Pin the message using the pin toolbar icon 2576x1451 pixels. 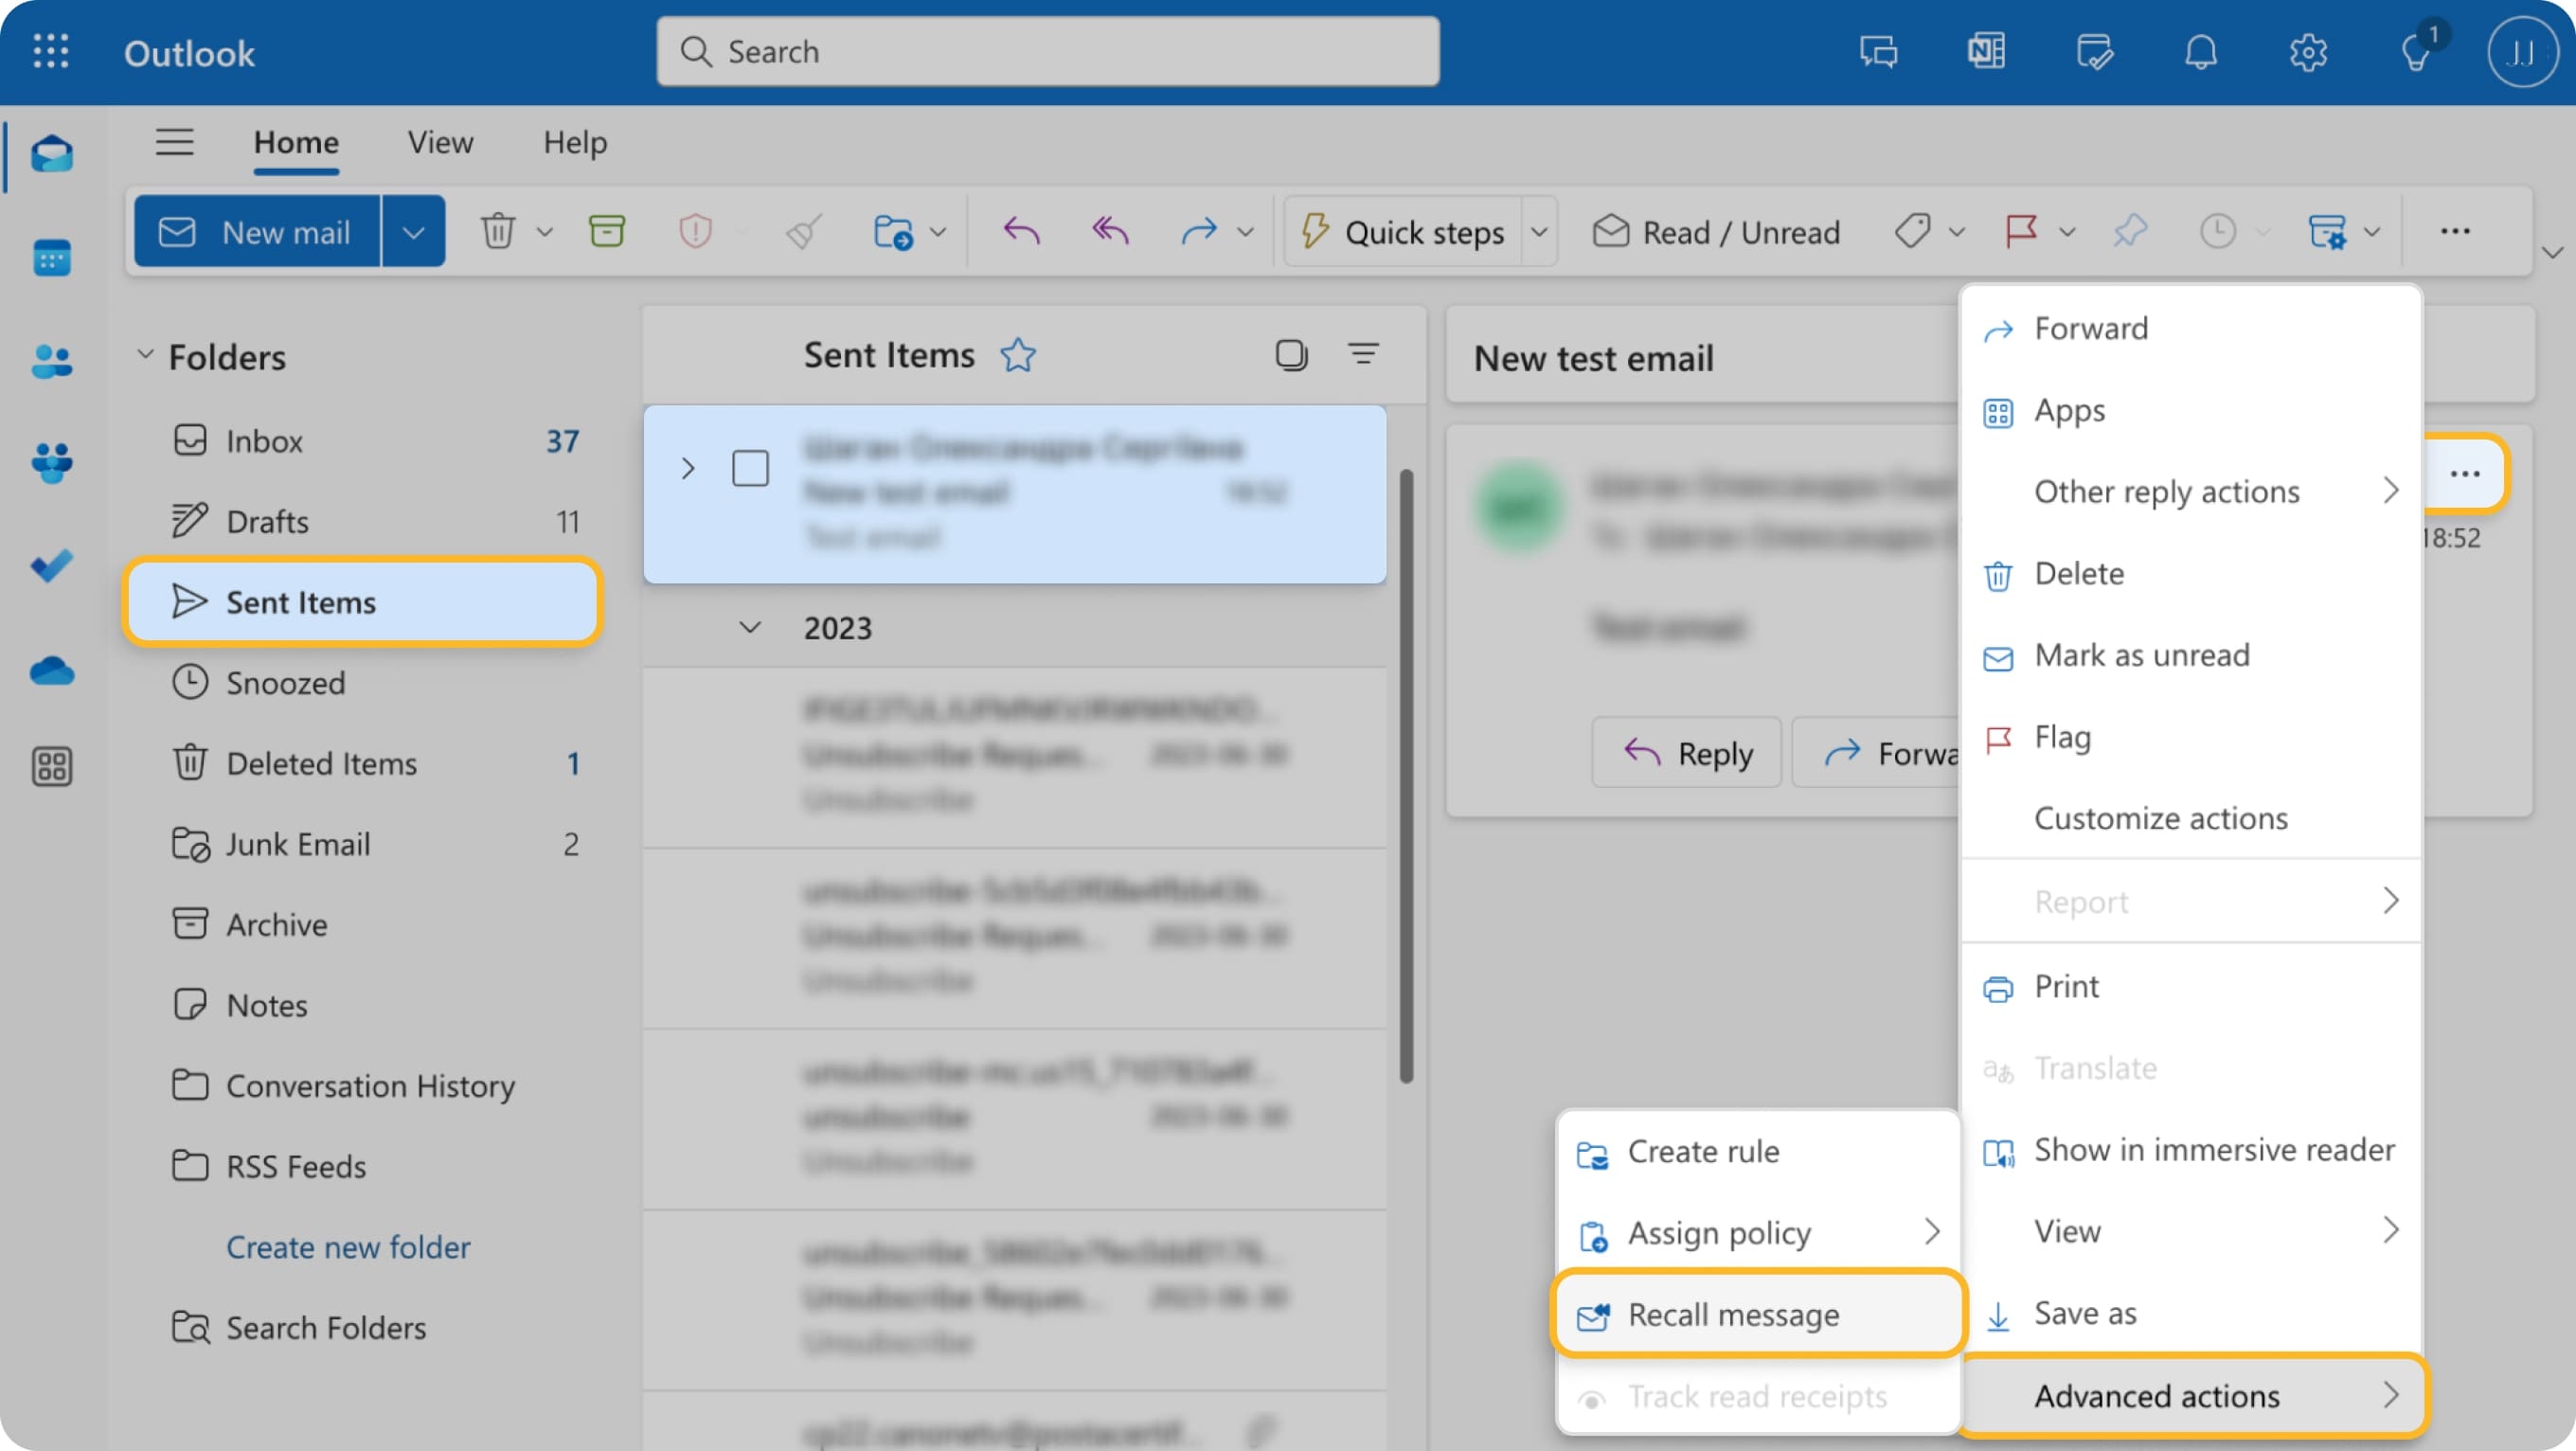click(2129, 230)
